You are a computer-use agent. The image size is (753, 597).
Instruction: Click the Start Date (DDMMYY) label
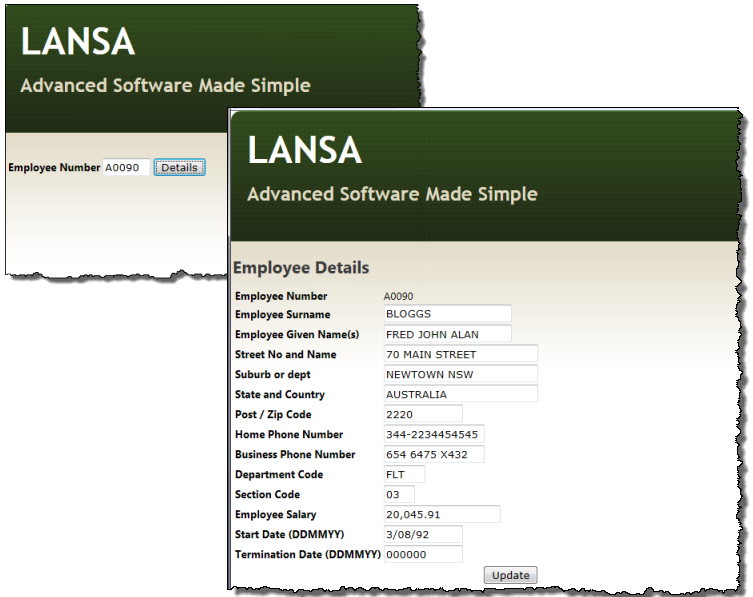[289, 535]
